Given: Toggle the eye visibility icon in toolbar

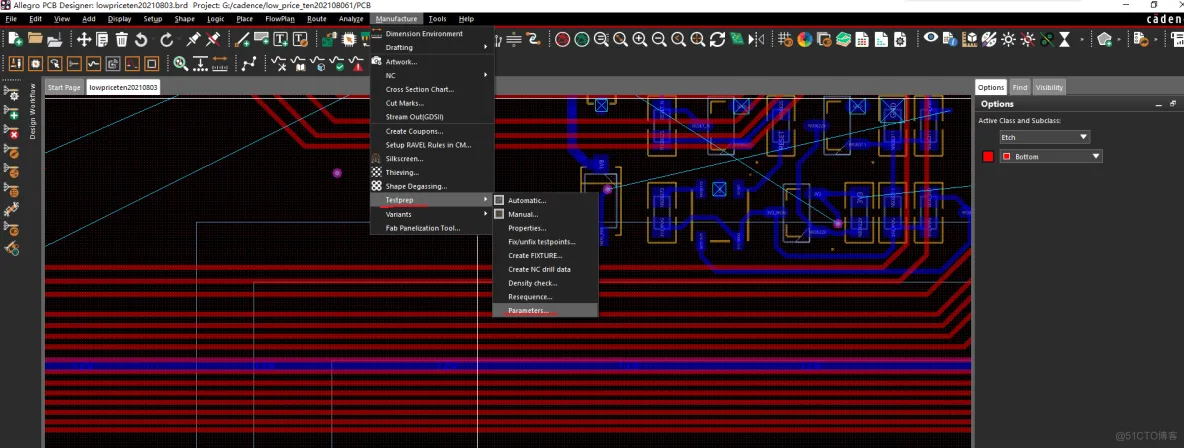Looking at the screenshot, I should coord(930,38).
